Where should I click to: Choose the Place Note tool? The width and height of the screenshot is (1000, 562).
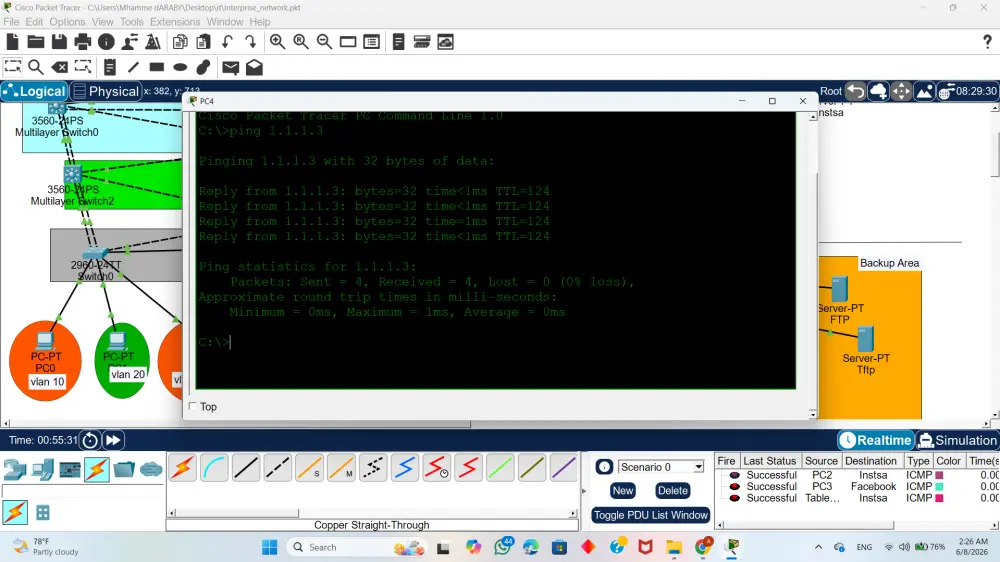(x=110, y=67)
